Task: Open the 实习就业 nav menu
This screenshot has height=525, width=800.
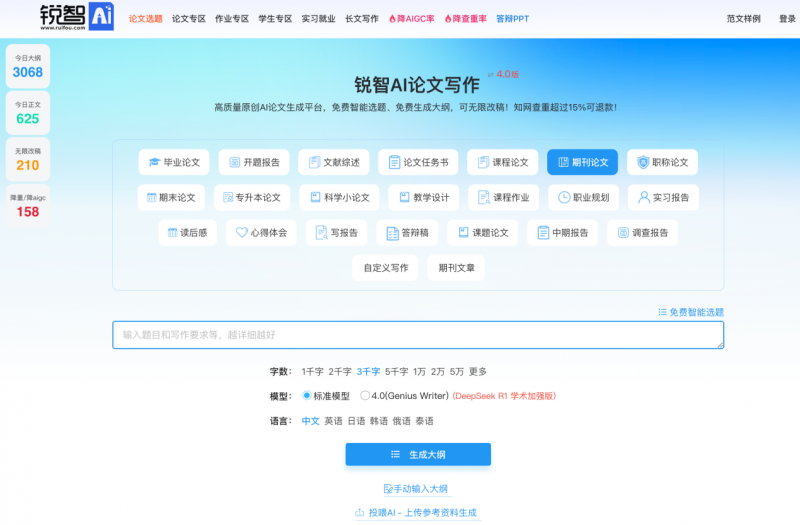Action: coord(318,19)
